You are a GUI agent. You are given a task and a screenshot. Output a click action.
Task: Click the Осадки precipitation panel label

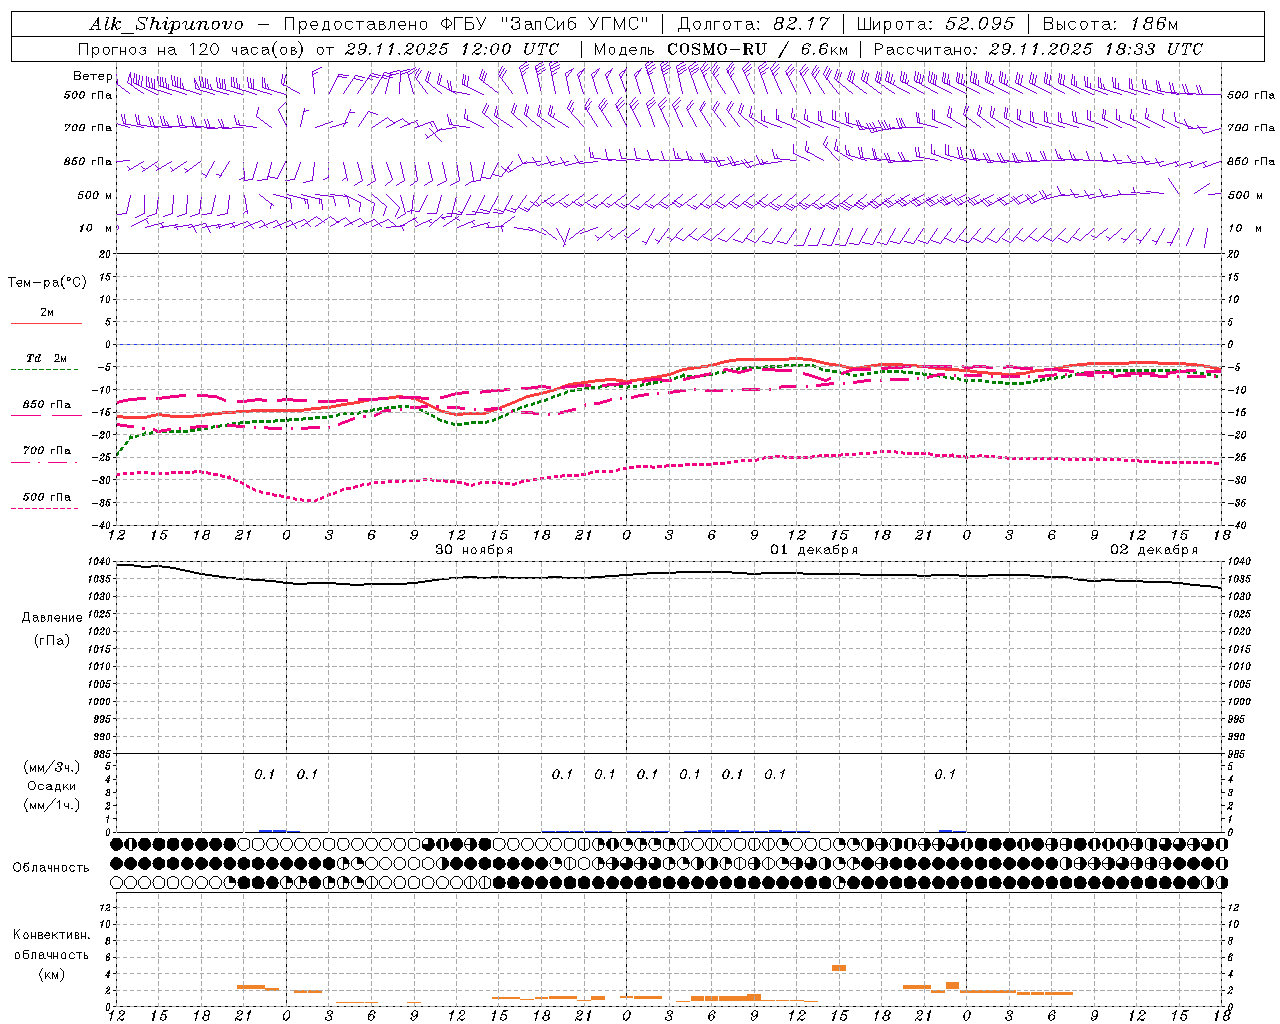tap(52, 786)
